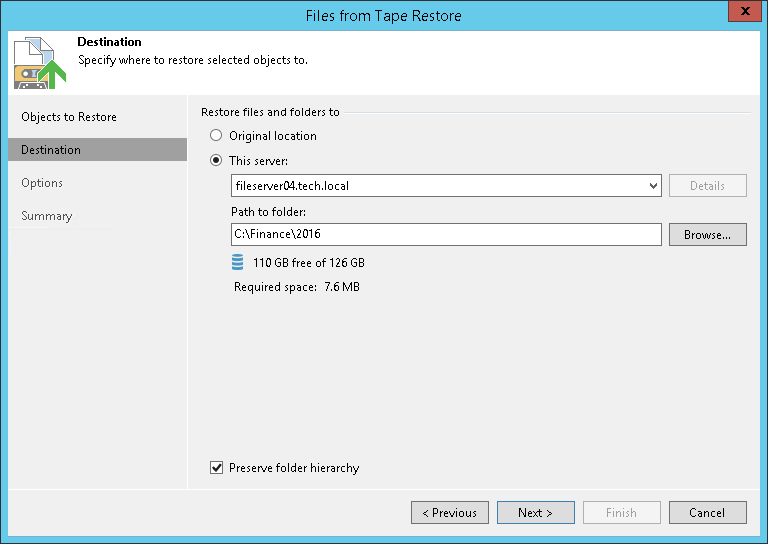Click the Finish button
Image resolution: width=768 pixels, height=544 pixels.
[621, 513]
